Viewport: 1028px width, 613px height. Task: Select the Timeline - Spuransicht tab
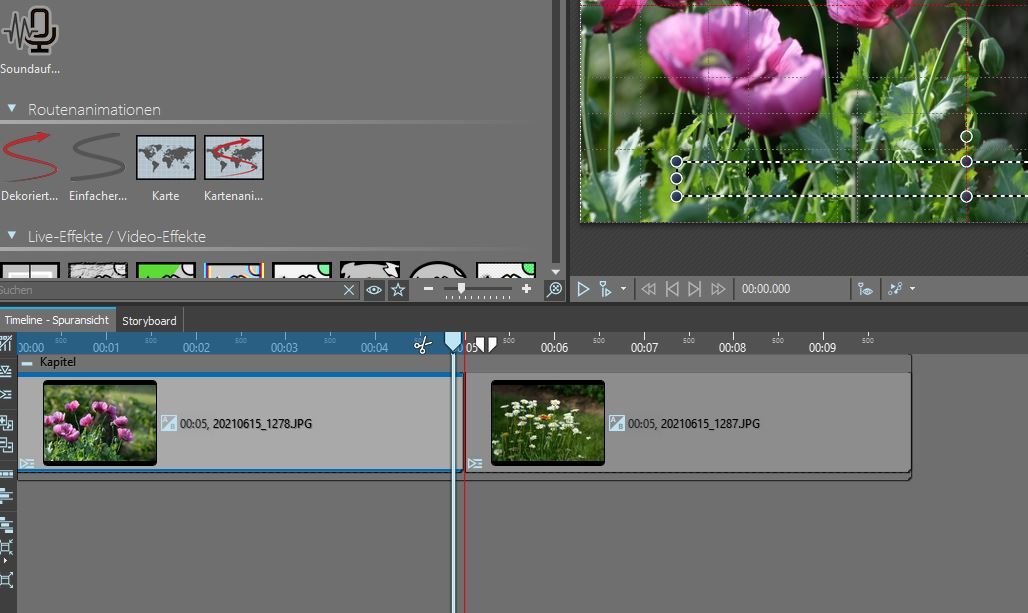coord(57,320)
